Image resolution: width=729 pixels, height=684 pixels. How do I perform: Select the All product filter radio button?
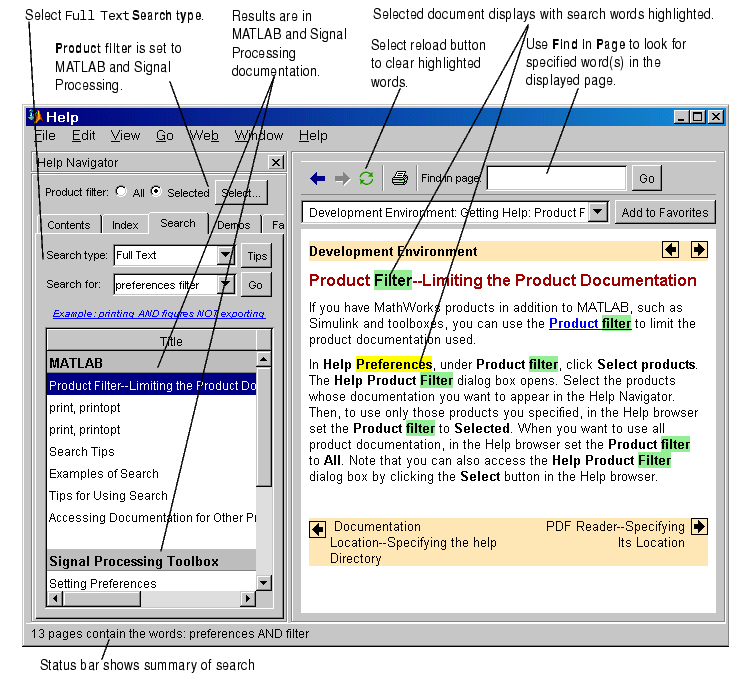pos(121,191)
